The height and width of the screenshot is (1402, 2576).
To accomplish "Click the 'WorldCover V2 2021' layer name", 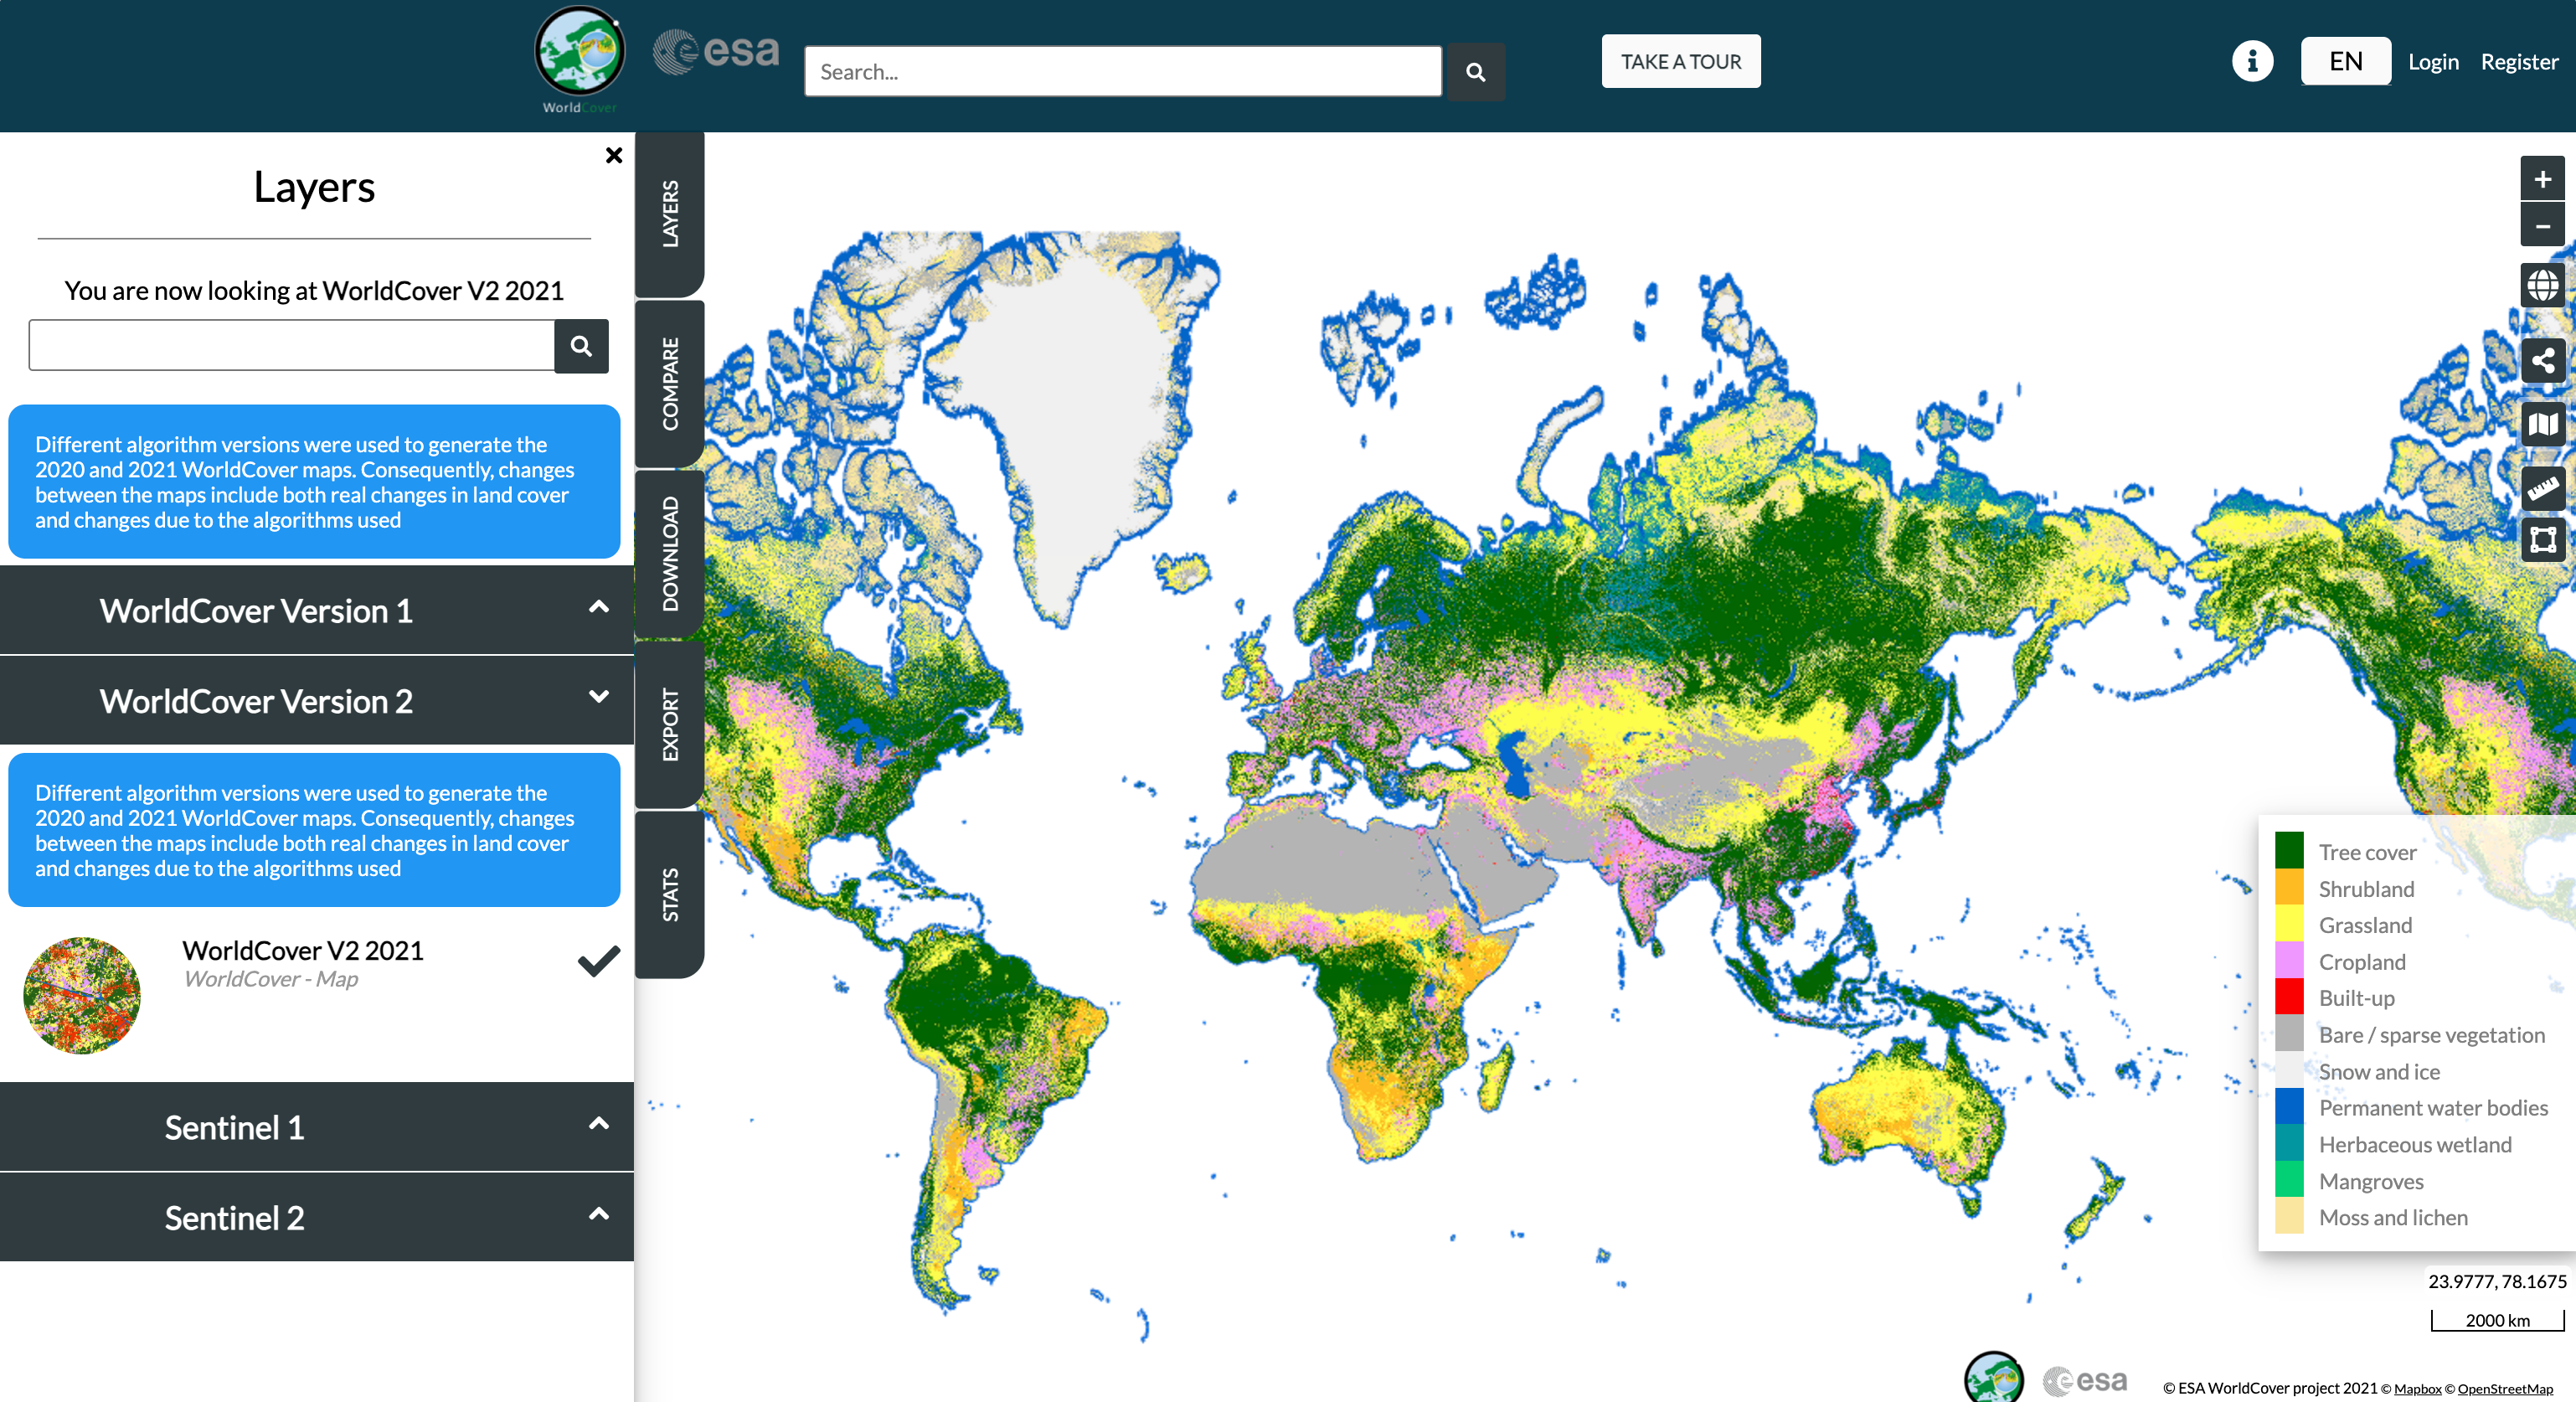I will (x=303, y=950).
